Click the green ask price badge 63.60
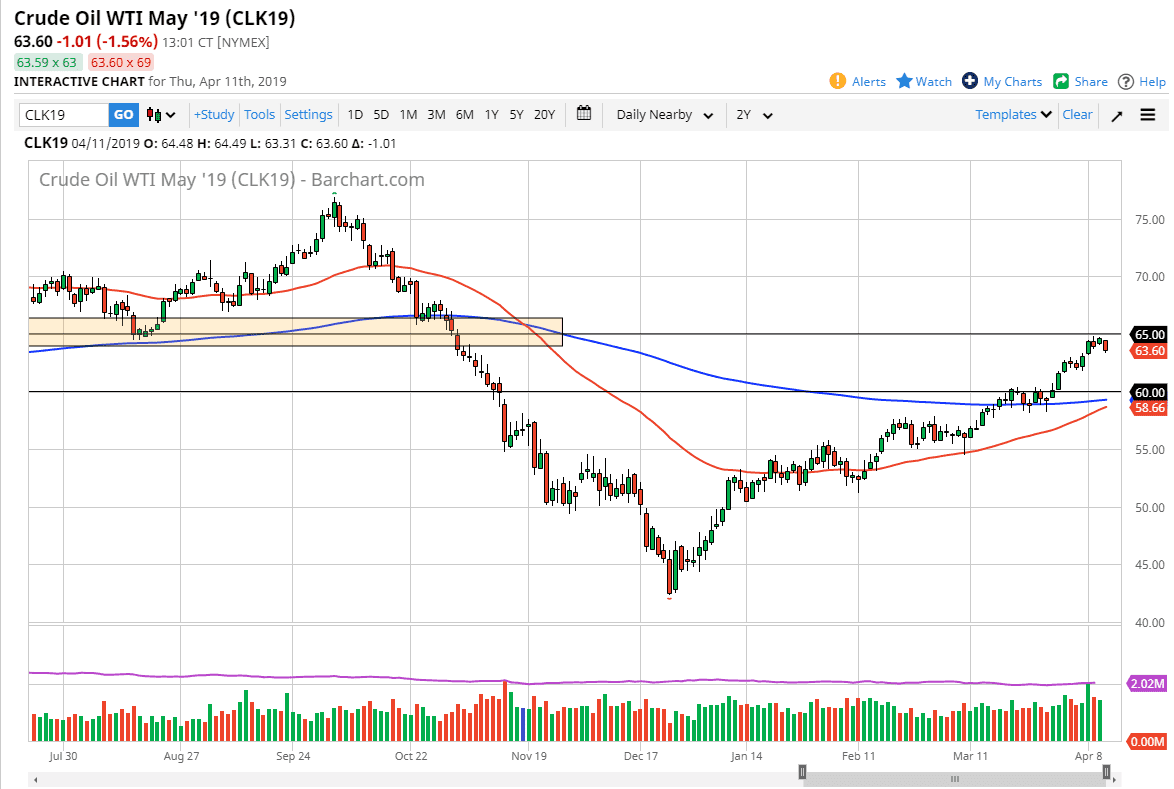 click(119, 62)
